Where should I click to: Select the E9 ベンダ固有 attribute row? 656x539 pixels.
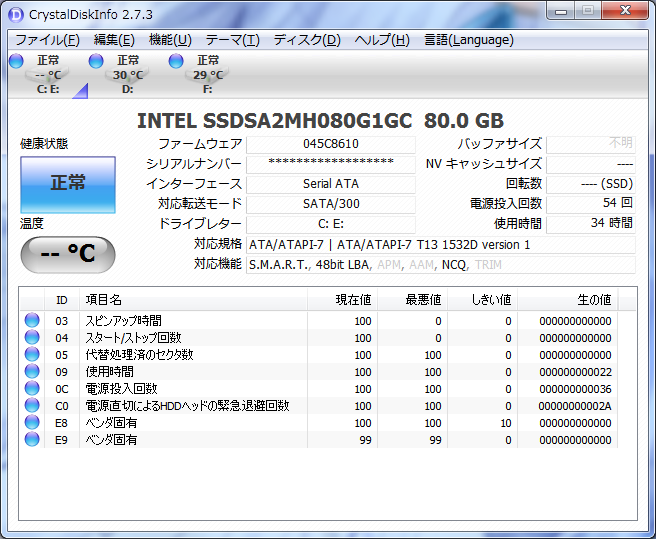(x=319, y=440)
